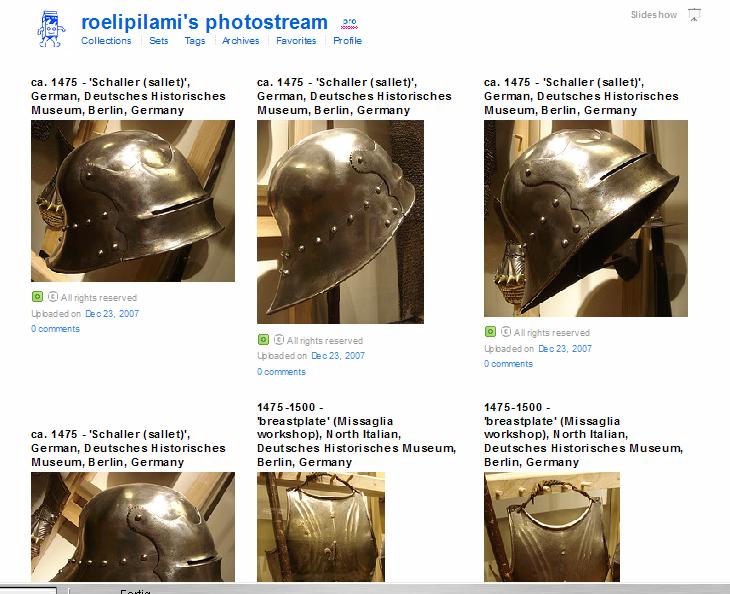The height and width of the screenshot is (594, 730).
Task: Click green privacy icon under first helmet photo
Action: (37, 297)
